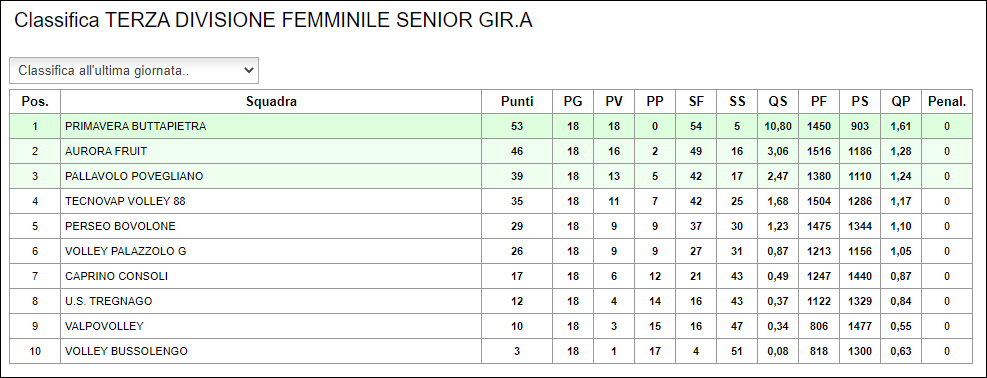Select VALPOVOLLEY team name

click(x=104, y=326)
